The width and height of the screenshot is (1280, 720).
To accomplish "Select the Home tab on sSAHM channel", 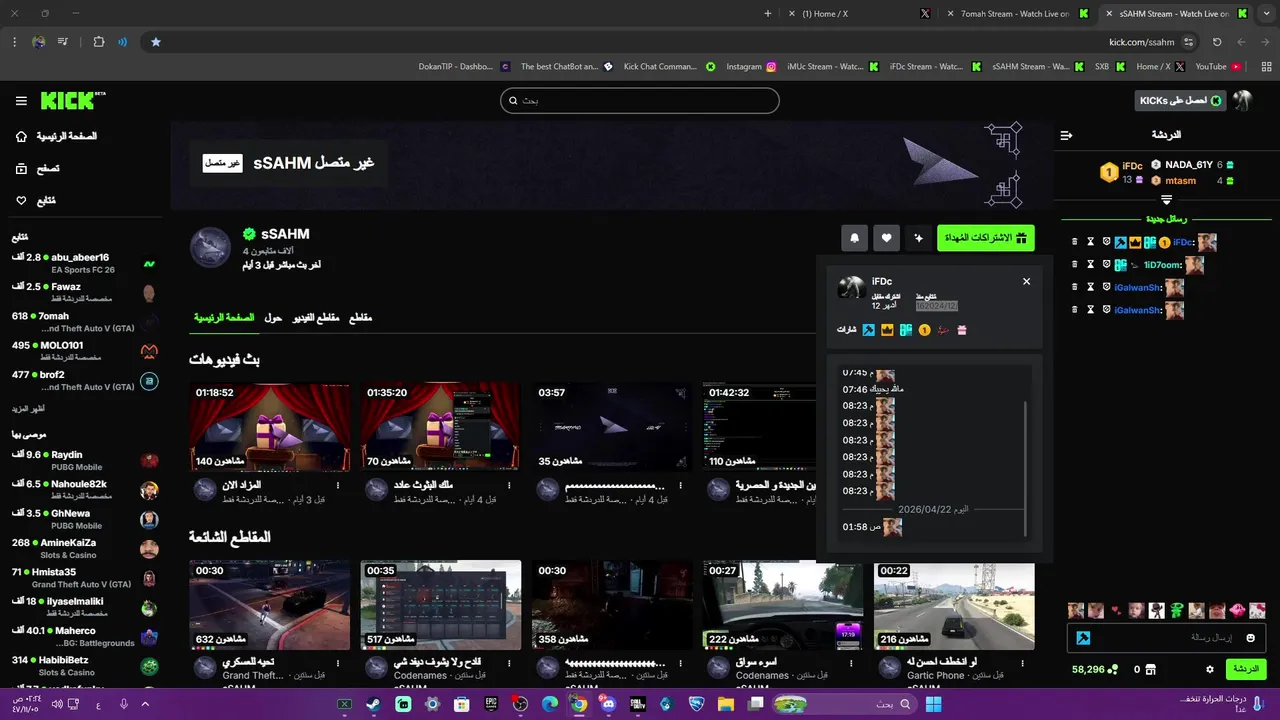I will pos(224,318).
